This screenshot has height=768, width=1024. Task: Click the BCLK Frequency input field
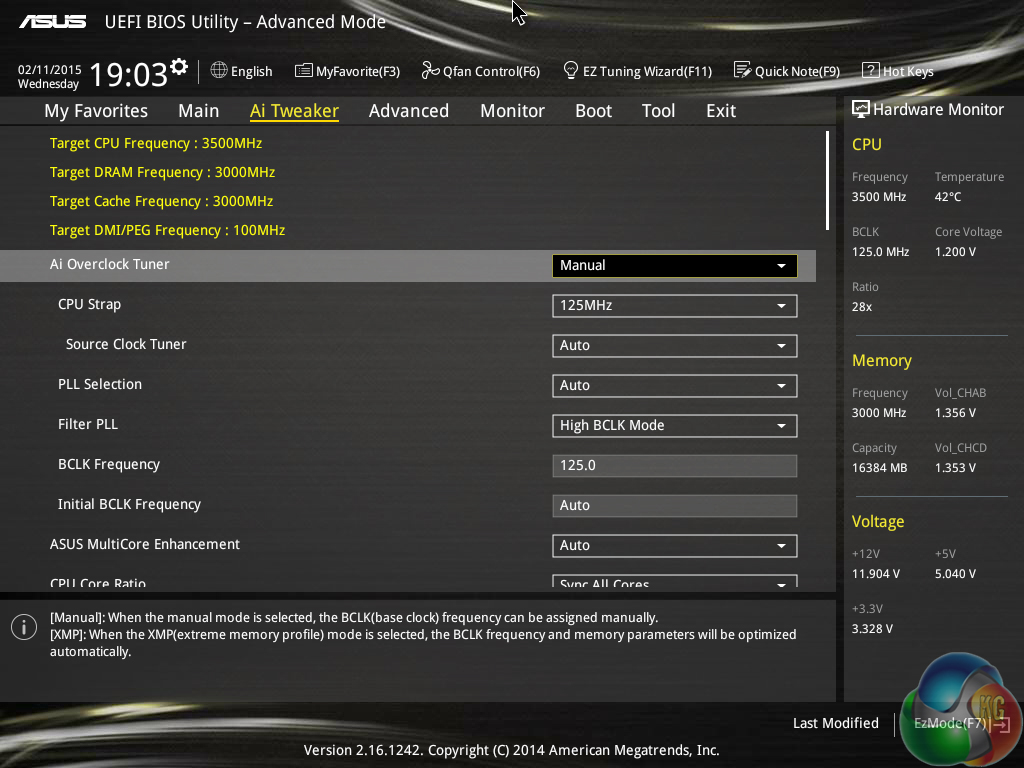click(x=674, y=465)
